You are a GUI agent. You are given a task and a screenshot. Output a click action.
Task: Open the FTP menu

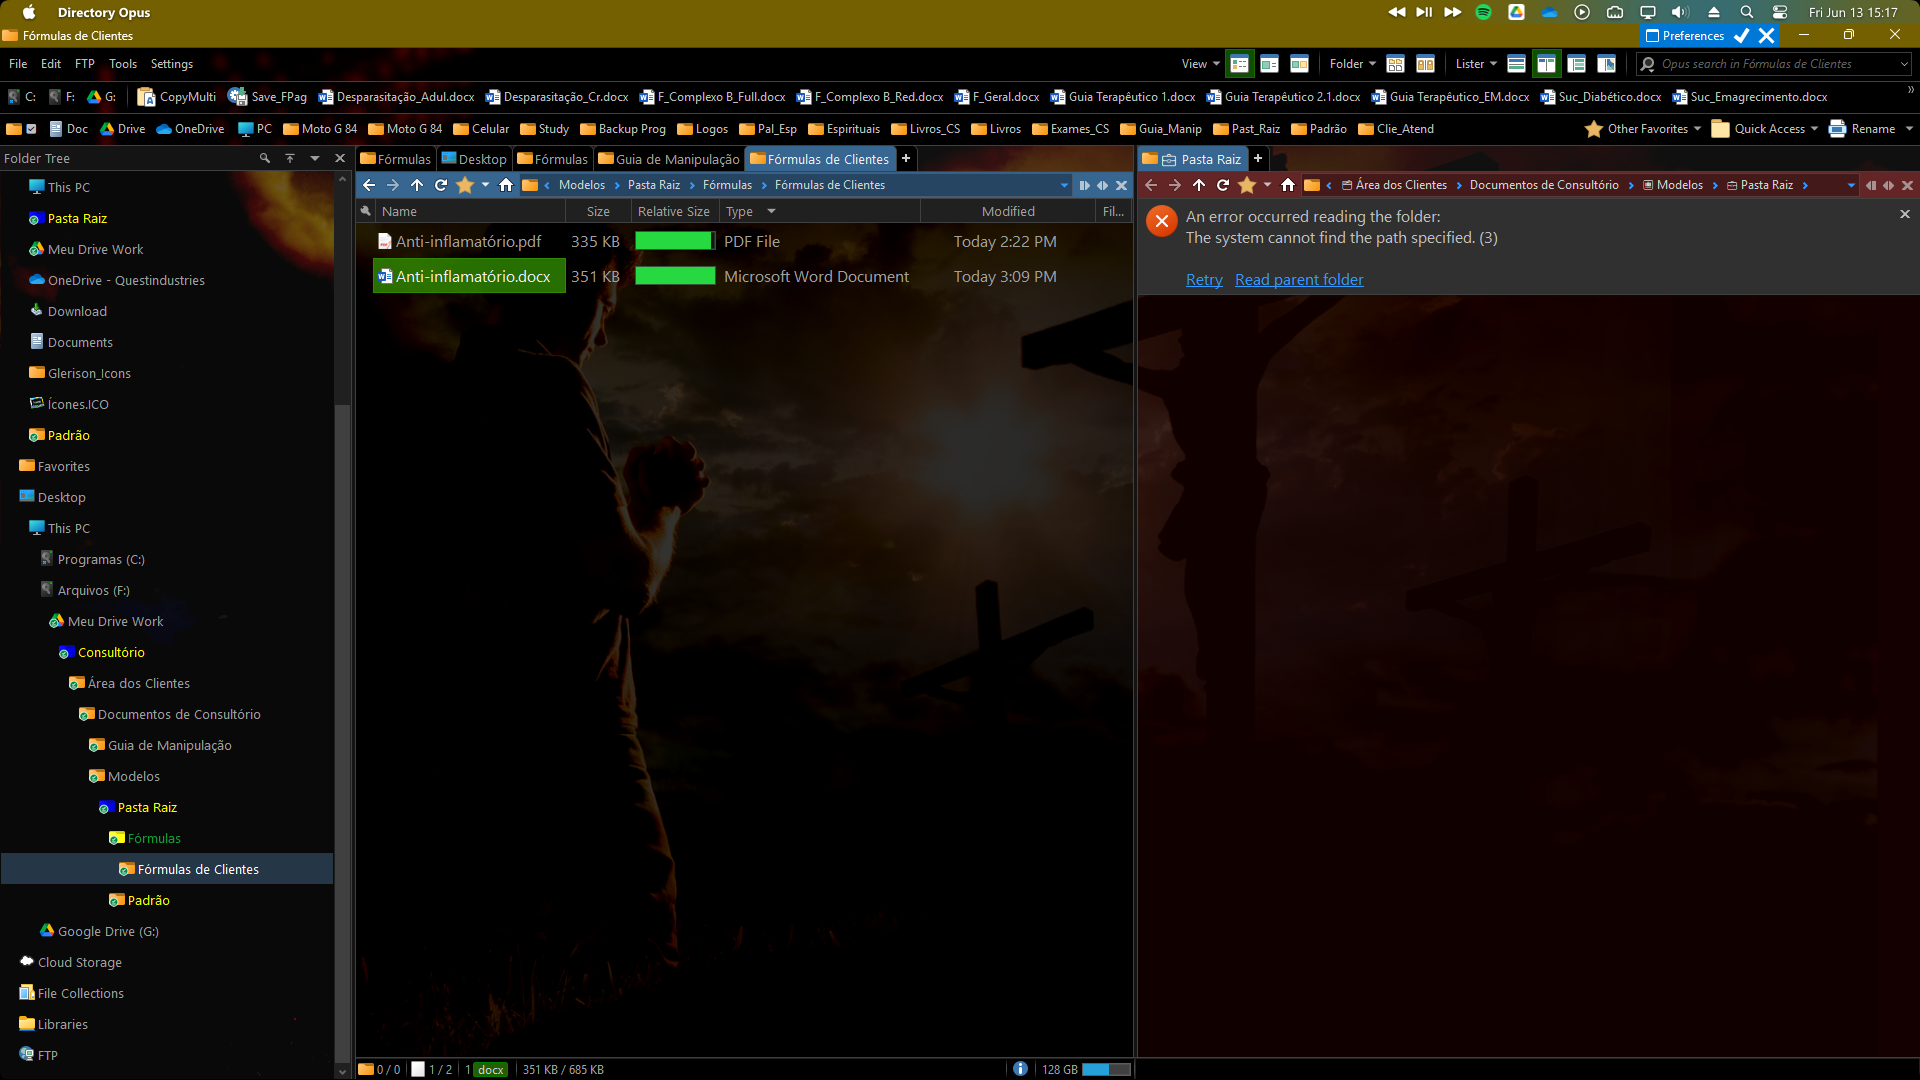coord(85,64)
